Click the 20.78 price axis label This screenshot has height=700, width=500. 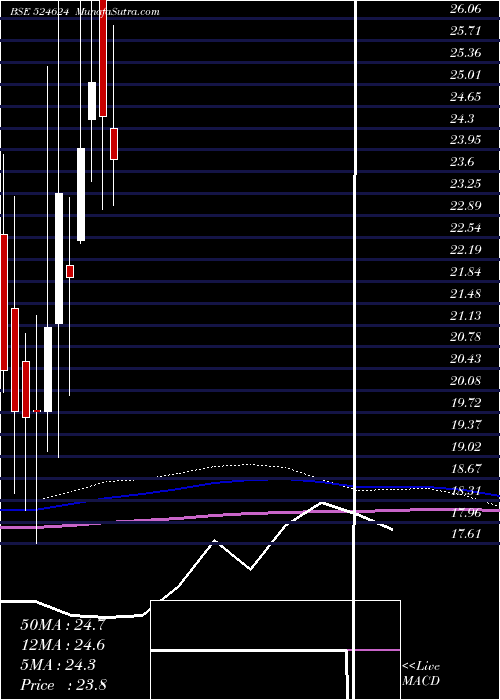click(466, 337)
